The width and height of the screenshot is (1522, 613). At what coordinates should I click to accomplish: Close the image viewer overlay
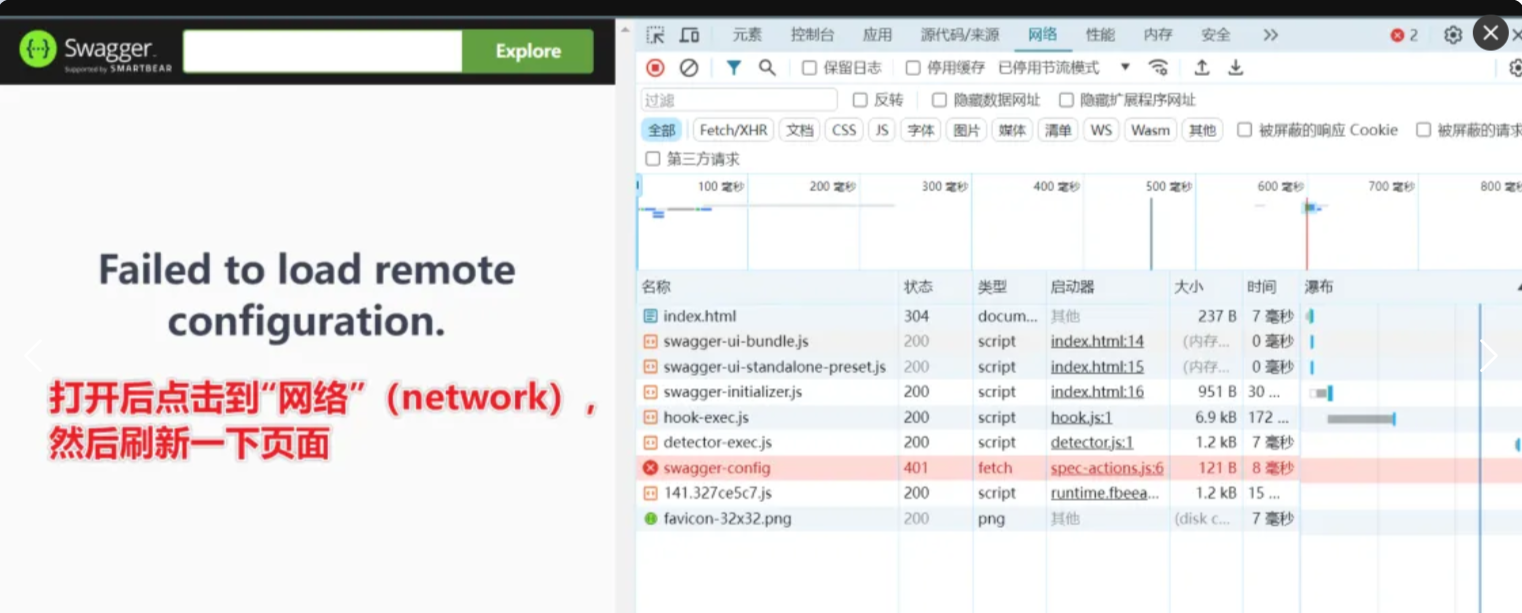click(x=1490, y=33)
